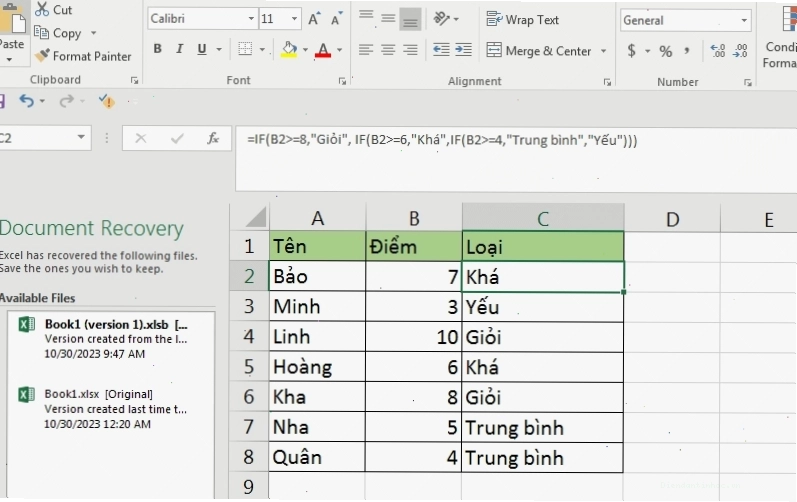Click the Redo arrow icon
Screen dimensions: 797x502
click(67, 101)
